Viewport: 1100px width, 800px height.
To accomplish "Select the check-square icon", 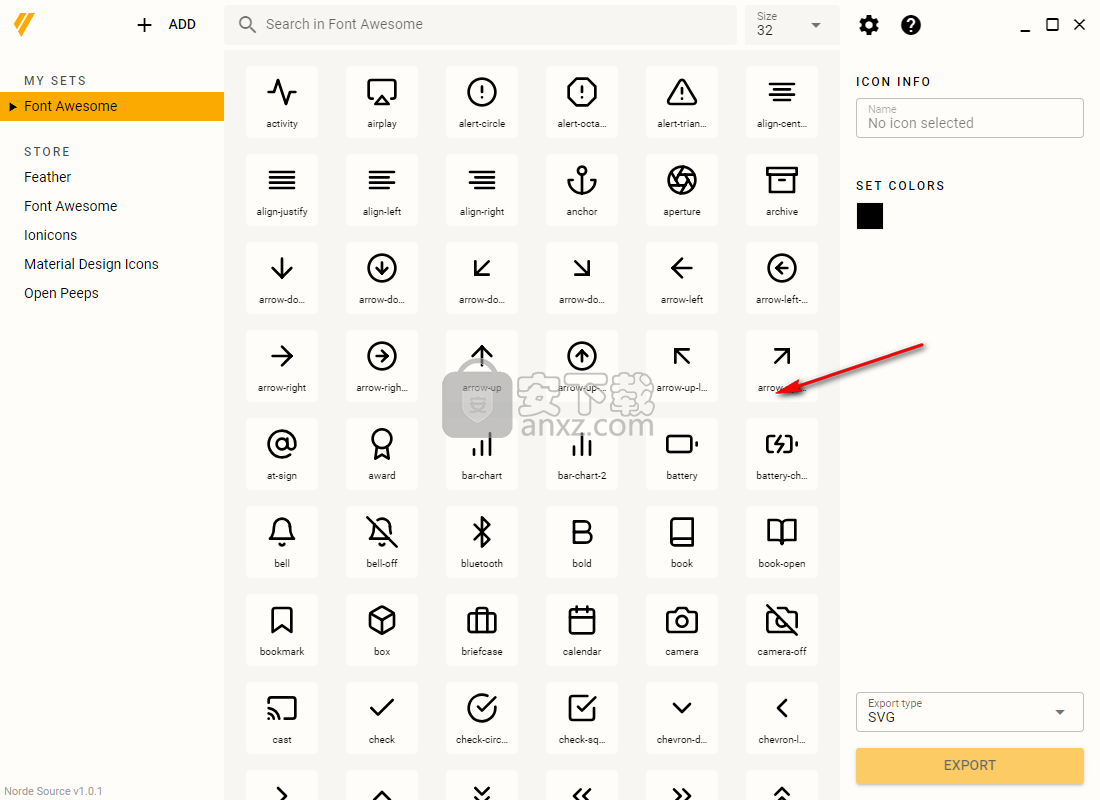I will click(x=582, y=718).
